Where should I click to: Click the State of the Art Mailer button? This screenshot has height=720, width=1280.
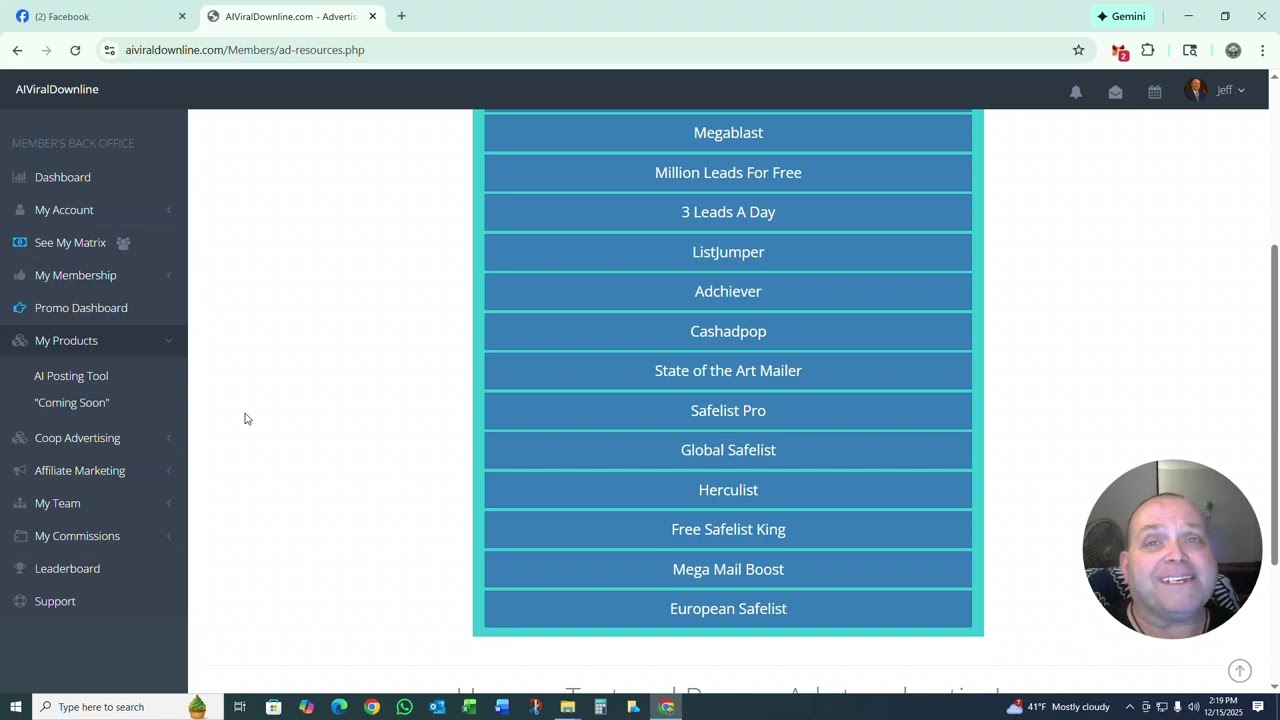tap(728, 371)
